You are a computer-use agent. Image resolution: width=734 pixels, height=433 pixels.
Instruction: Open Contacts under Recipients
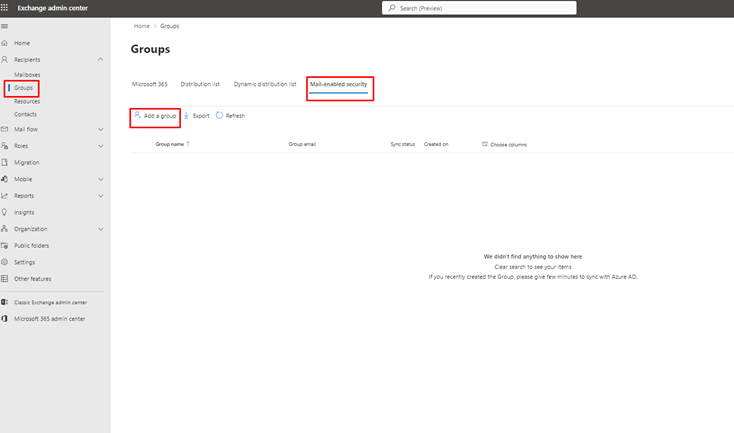tap(25, 114)
